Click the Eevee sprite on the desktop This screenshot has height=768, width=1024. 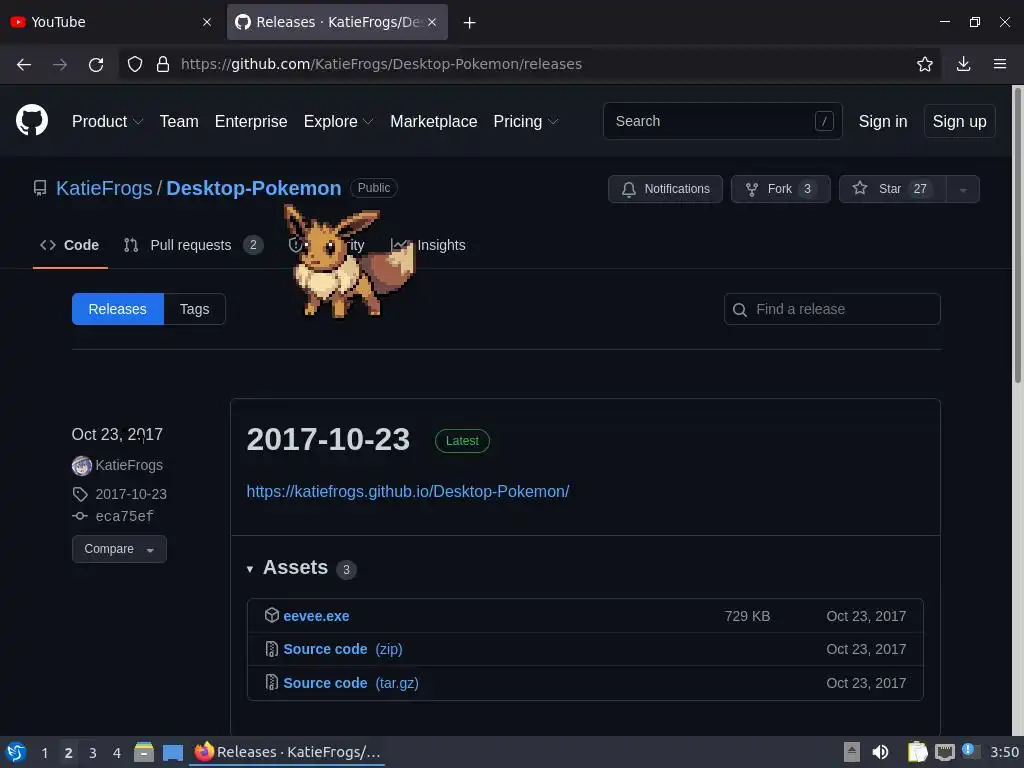pyautogui.click(x=348, y=263)
